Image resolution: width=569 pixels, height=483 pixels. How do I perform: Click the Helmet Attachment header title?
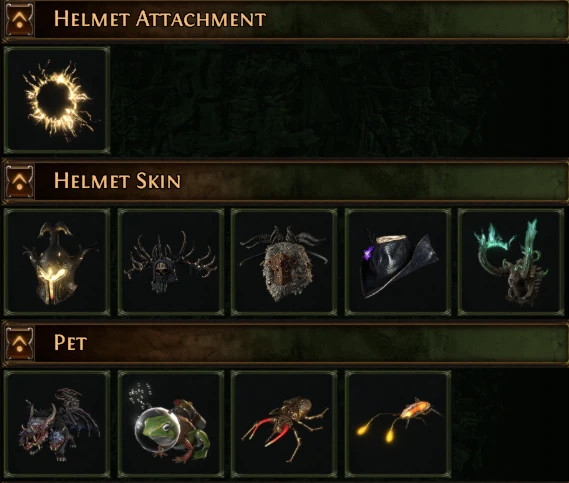[160, 19]
